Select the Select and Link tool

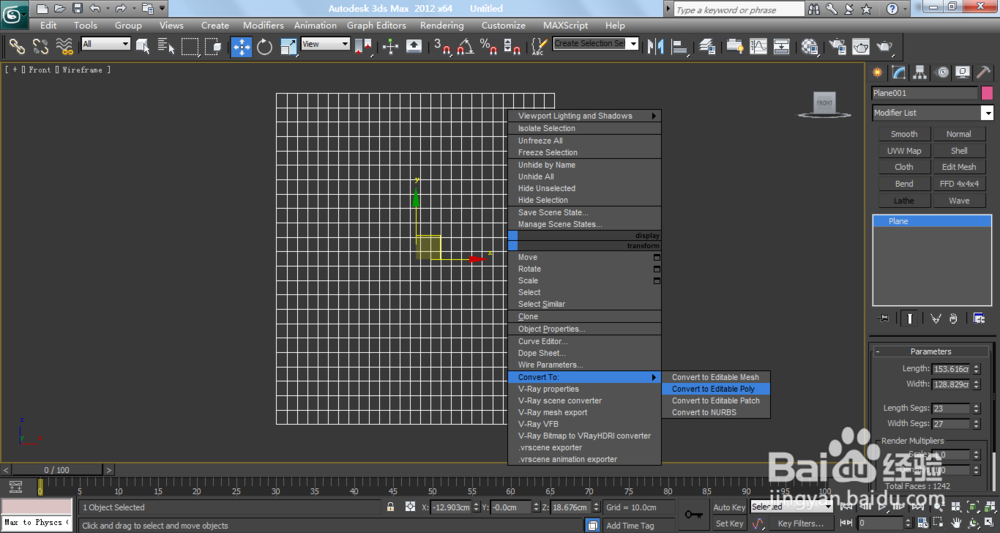tap(17, 47)
